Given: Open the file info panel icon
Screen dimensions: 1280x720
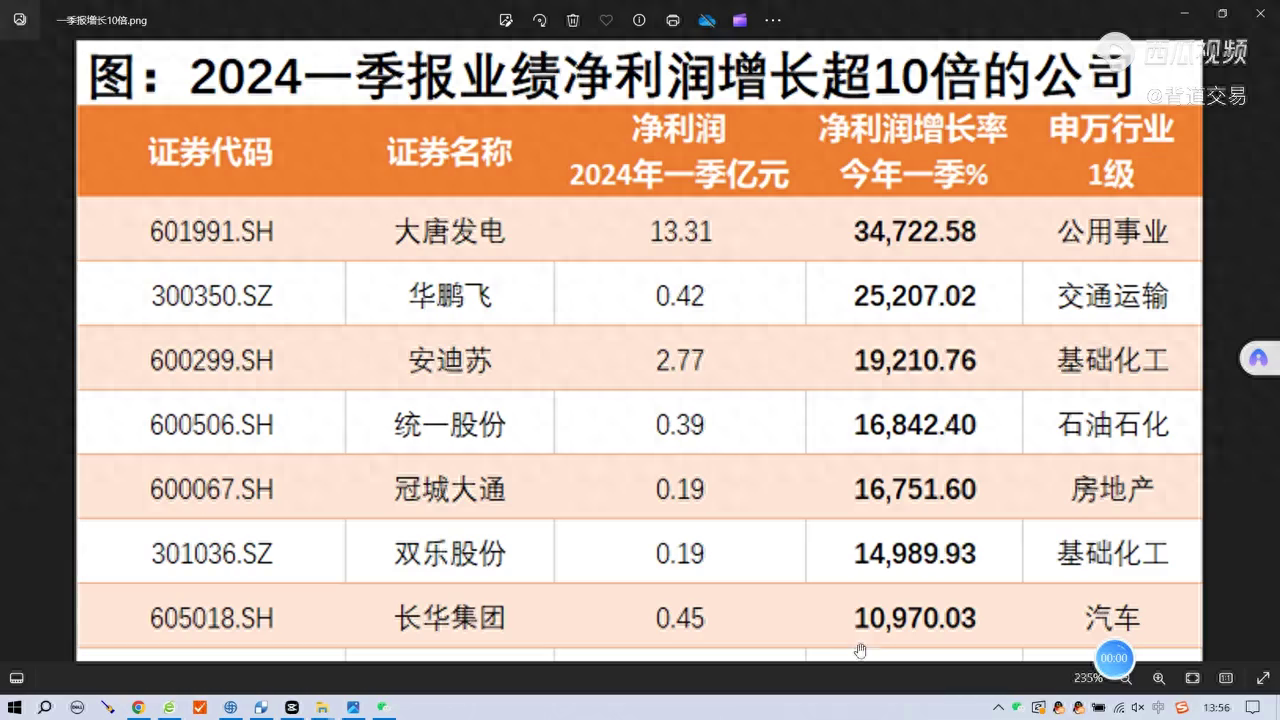Looking at the screenshot, I should click(x=639, y=20).
